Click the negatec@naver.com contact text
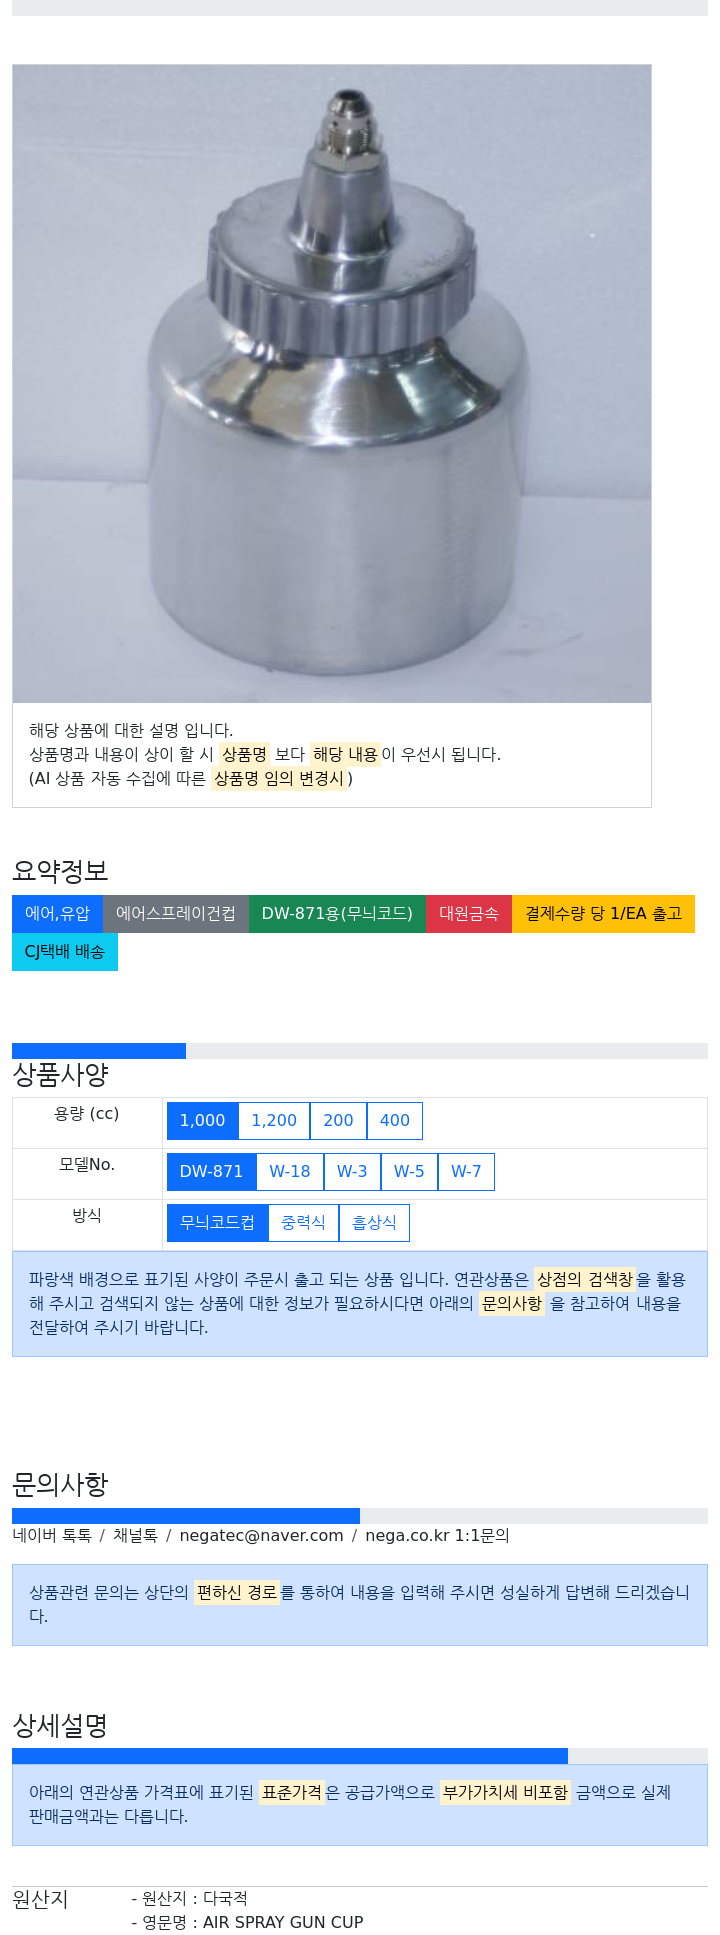The width and height of the screenshot is (720, 1935). (261, 1535)
